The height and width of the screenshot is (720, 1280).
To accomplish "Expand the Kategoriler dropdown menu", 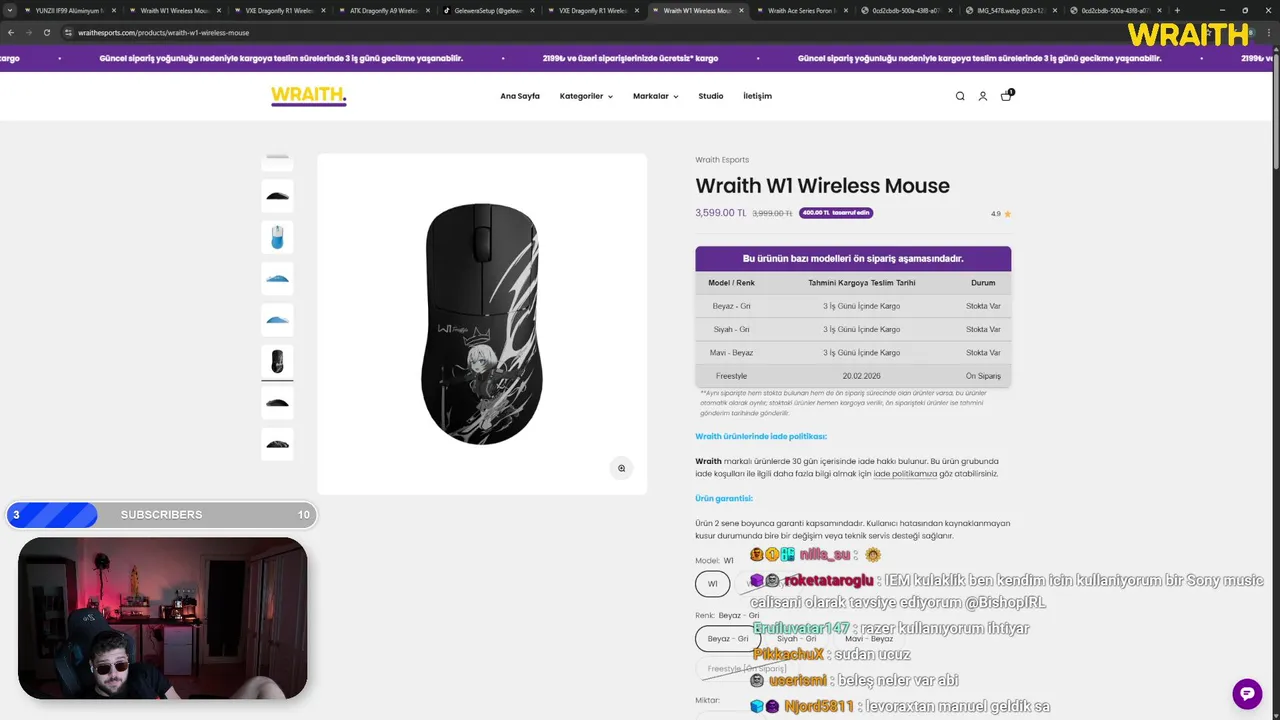I will pos(586,96).
